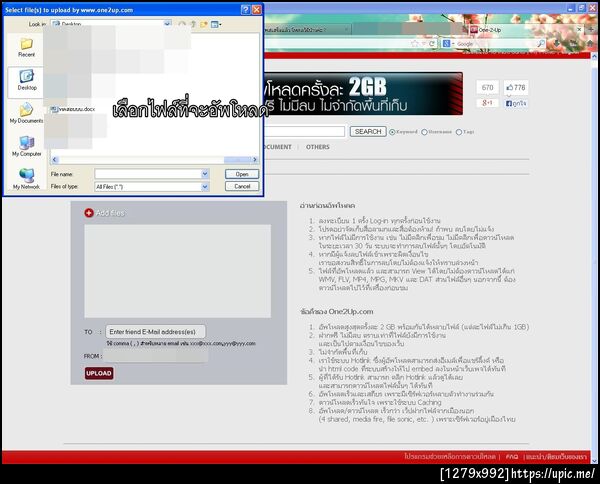Close the One-2-Up browser tab
Image resolution: width=600 pixels, height=484 pixels.
579,29
